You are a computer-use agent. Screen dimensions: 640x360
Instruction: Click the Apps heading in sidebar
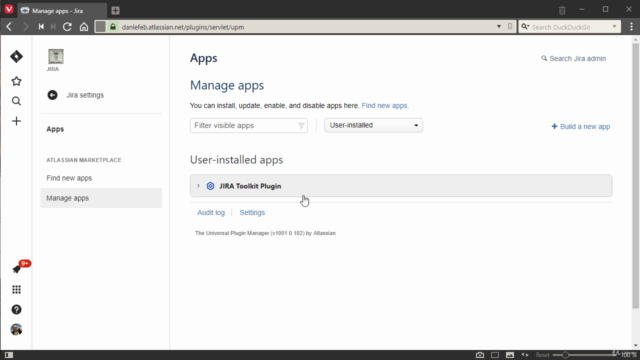[55, 129]
